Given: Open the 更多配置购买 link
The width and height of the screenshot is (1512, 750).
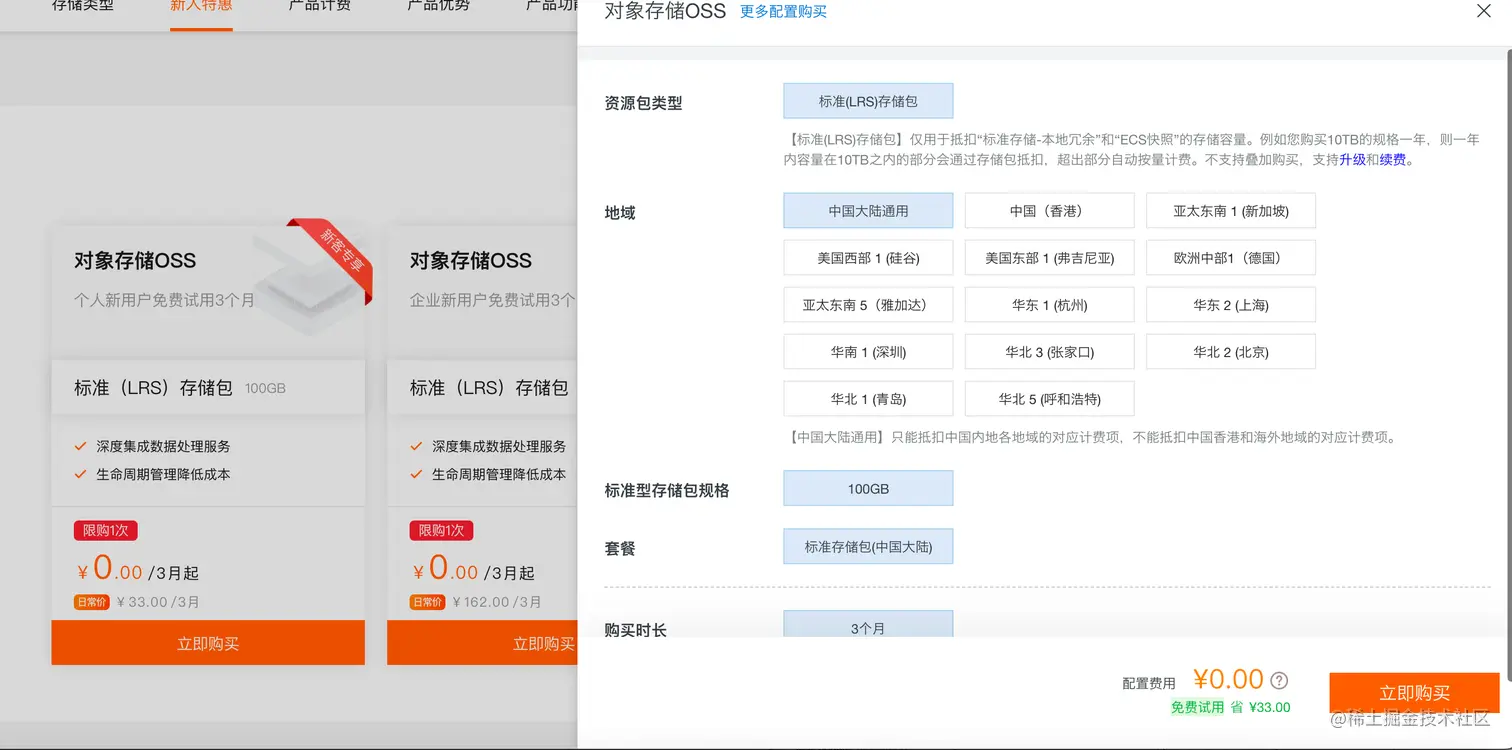Looking at the screenshot, I should [x=783, y=12].
